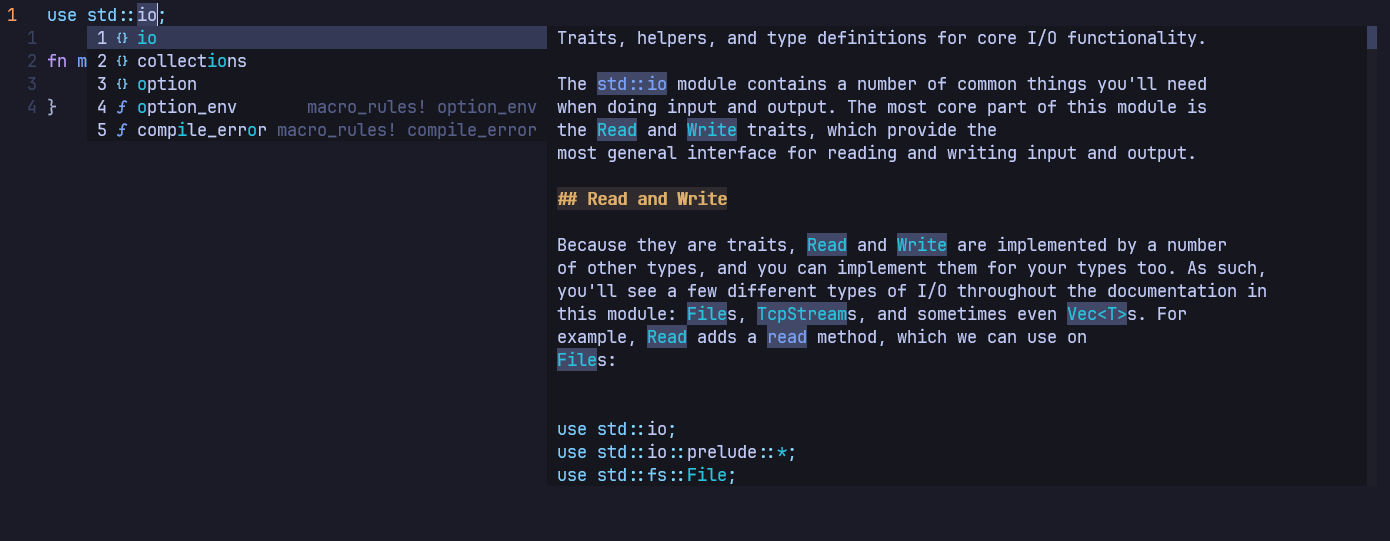Click 'use std::fs::File;' example line
The width and height of the screenshot is (1390, 541).
647,475
